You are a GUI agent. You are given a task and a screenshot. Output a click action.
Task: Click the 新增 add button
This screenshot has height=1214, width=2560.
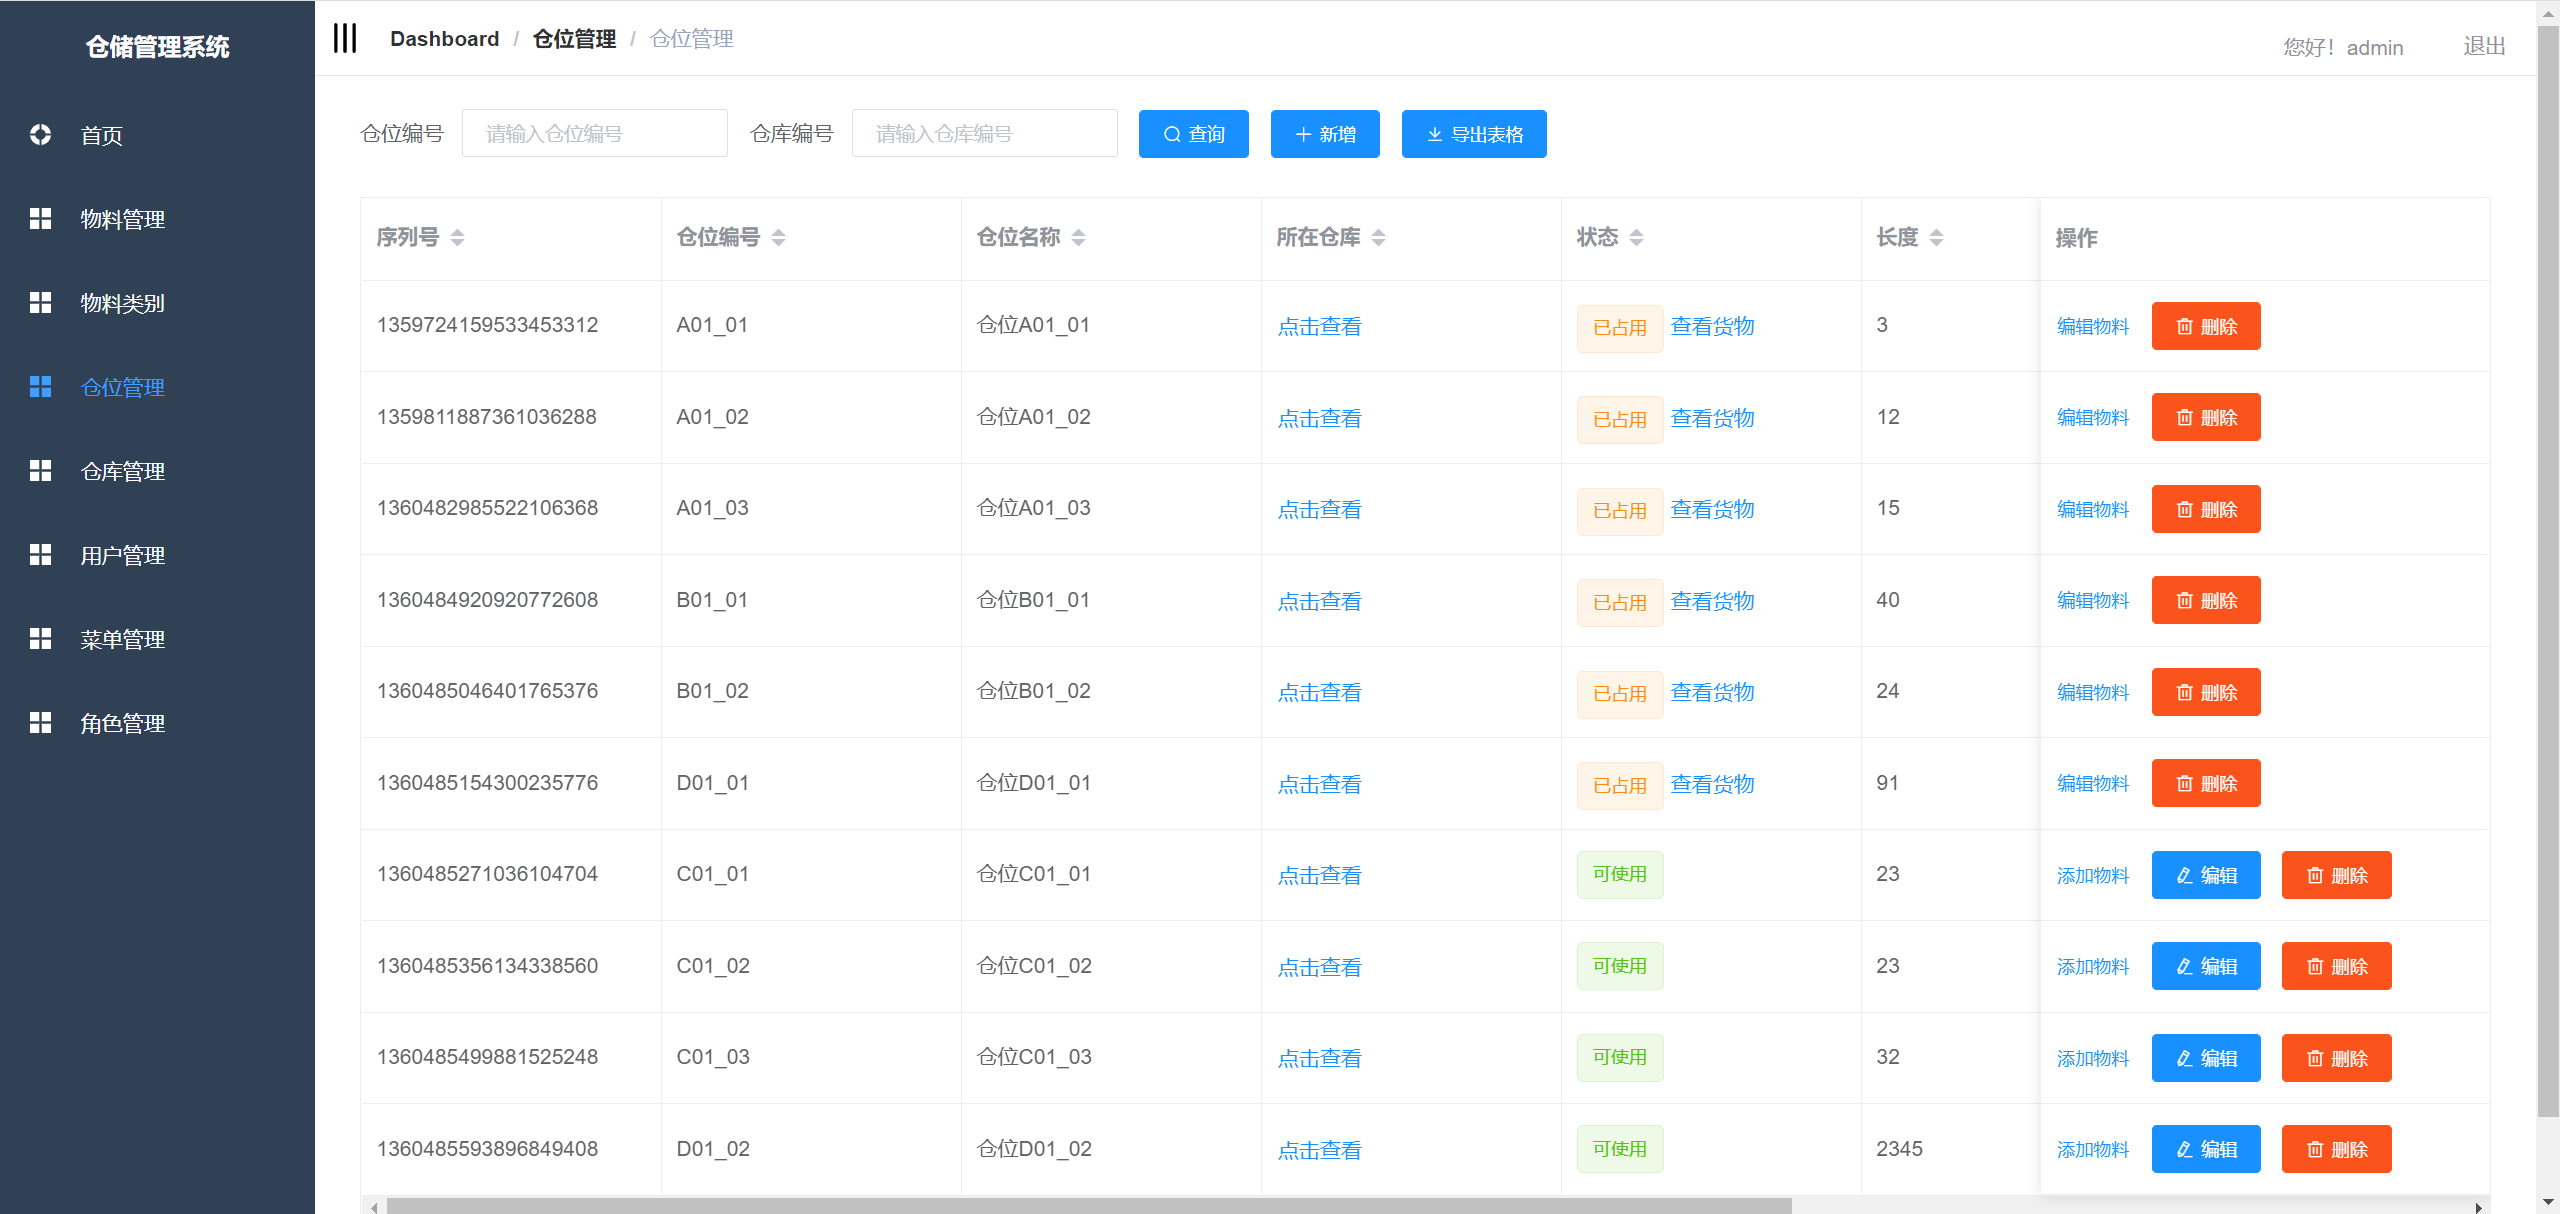(1325, 134)
